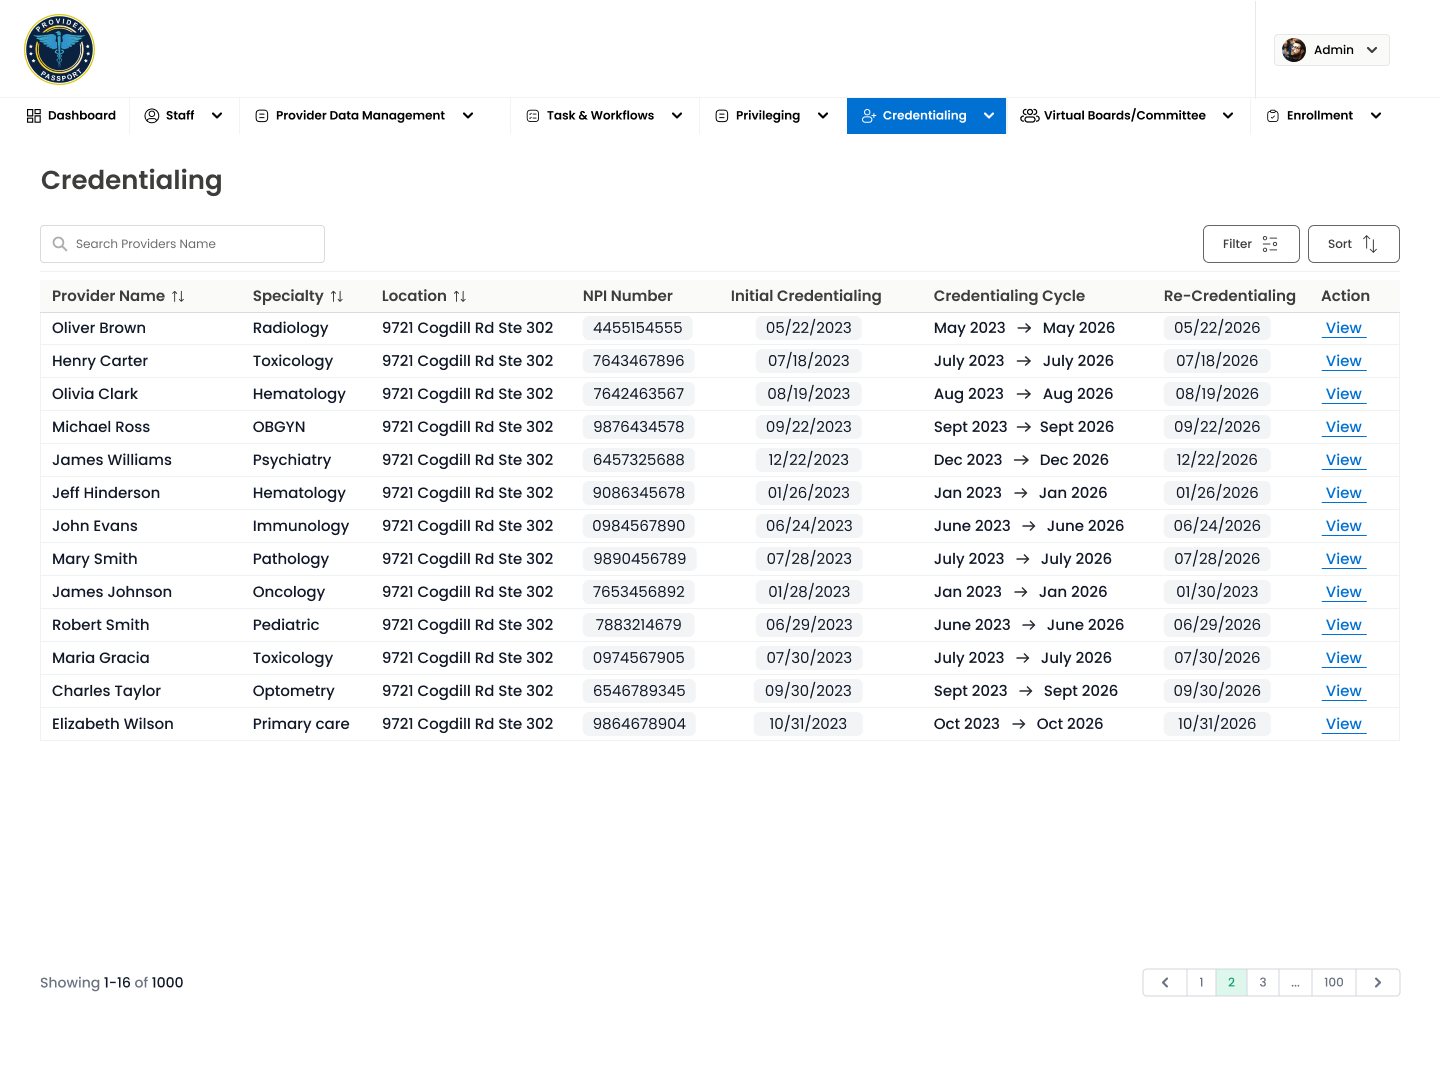Switch to the Task & Workflows tab
The image size is (1440, 1090).
(600, 115)
